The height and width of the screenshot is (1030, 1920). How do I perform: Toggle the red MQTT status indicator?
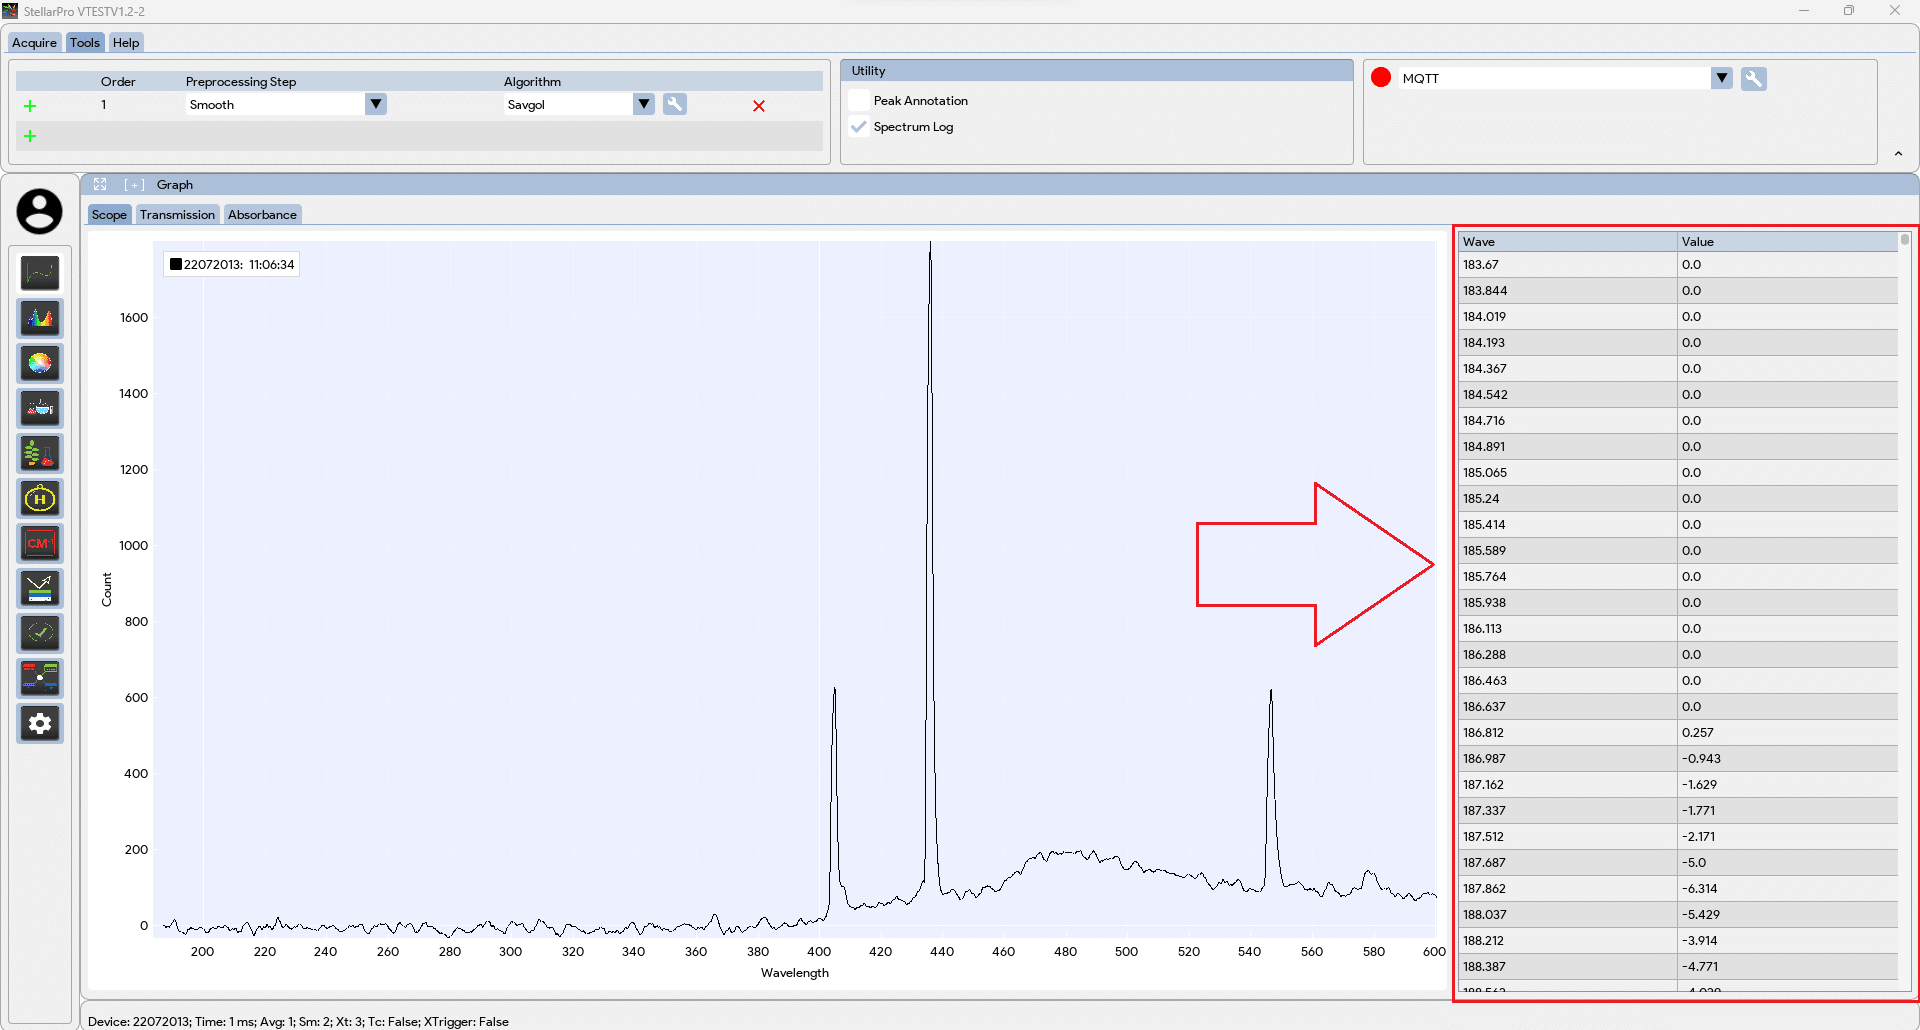[1381, 78]
